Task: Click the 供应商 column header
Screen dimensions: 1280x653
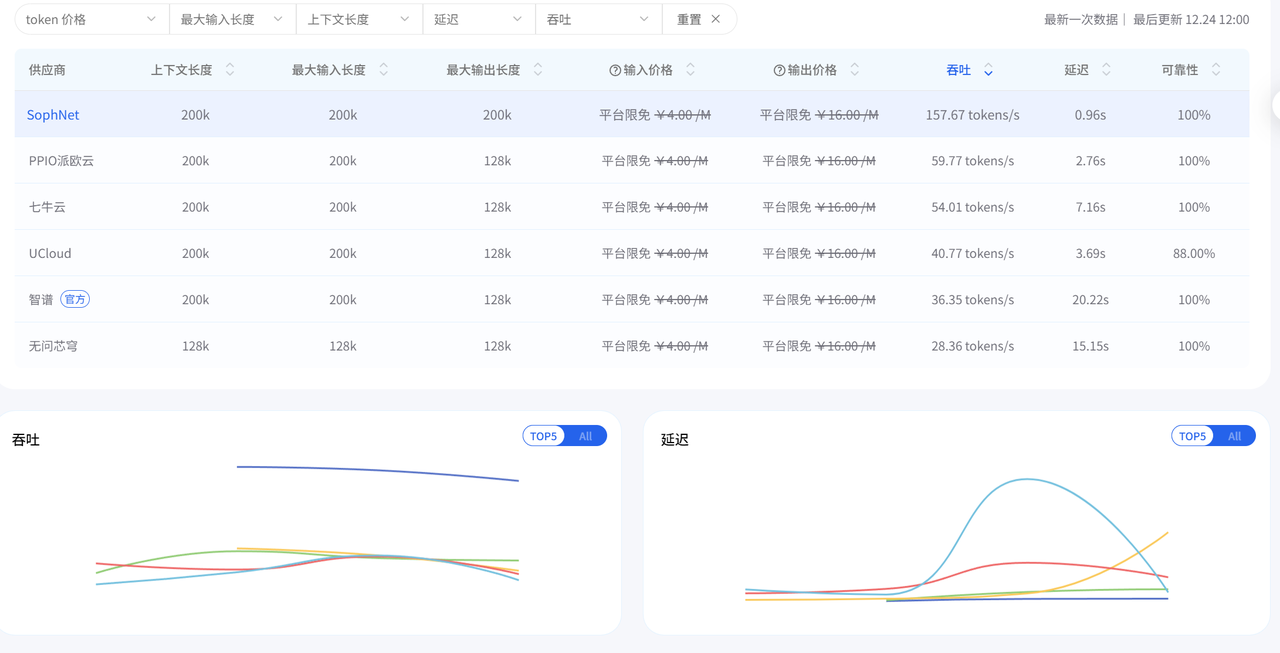Action: pos(47,70)
